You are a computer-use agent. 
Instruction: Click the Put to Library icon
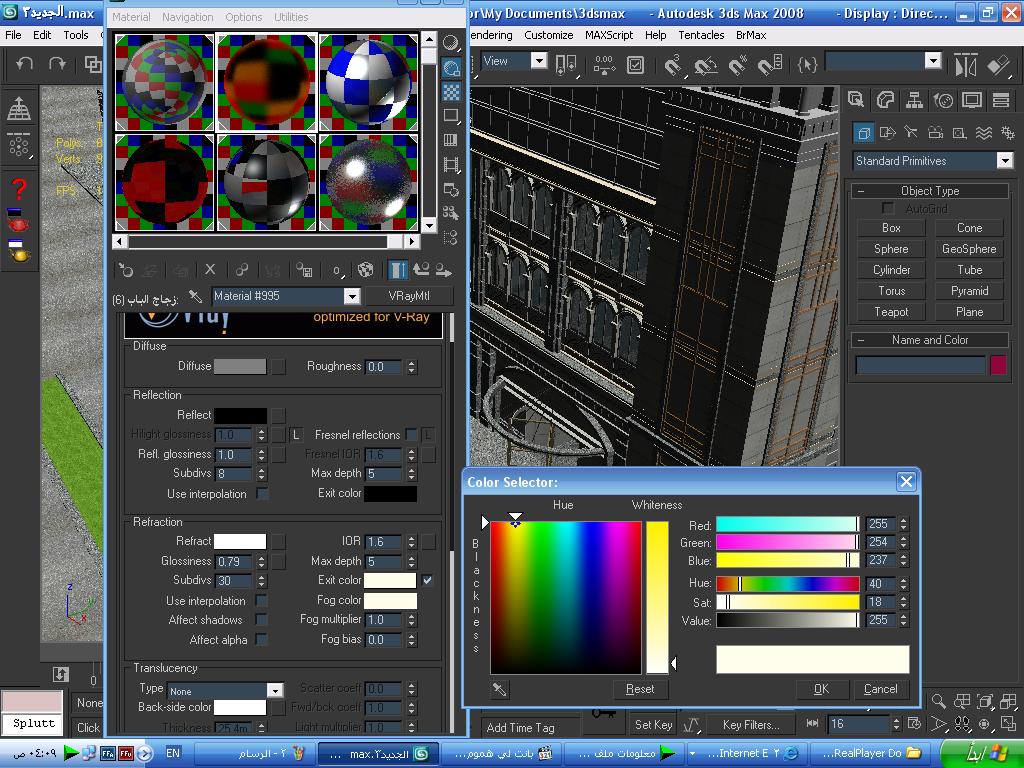[304, 270]
